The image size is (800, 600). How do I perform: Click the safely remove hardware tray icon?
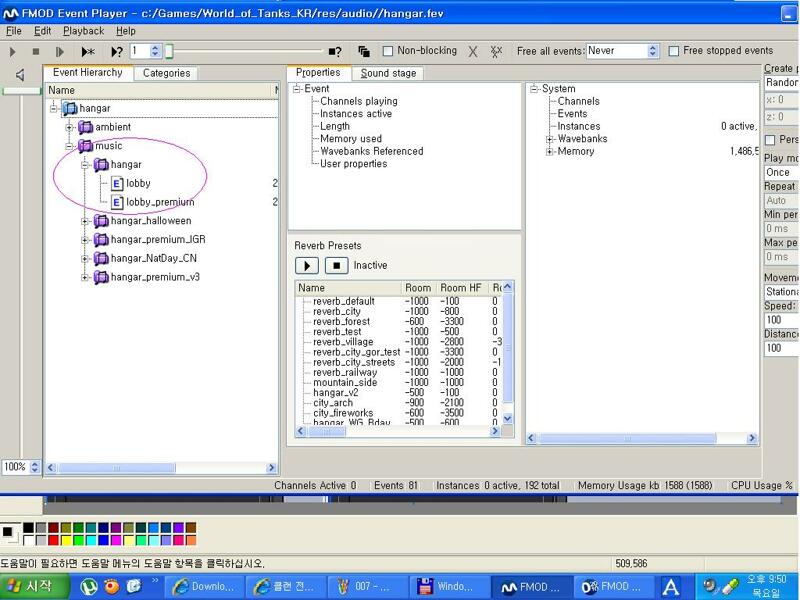(730, 586)
